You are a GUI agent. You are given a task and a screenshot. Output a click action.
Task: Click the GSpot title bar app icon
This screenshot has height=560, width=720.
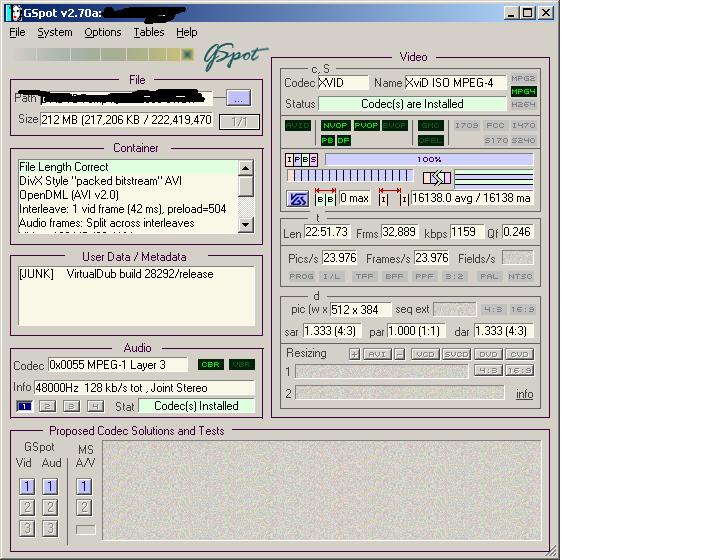14,13
